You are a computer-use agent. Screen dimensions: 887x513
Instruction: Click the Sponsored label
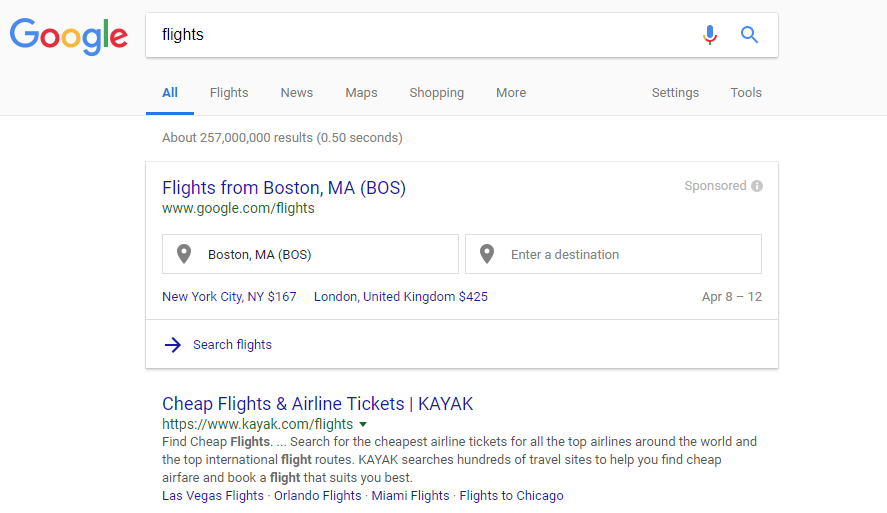pos(715,186)
